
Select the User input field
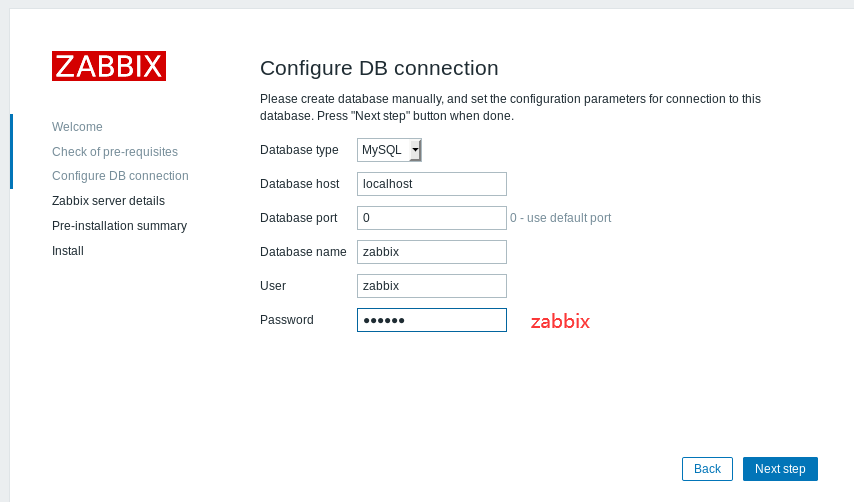[x=431, y=286]
